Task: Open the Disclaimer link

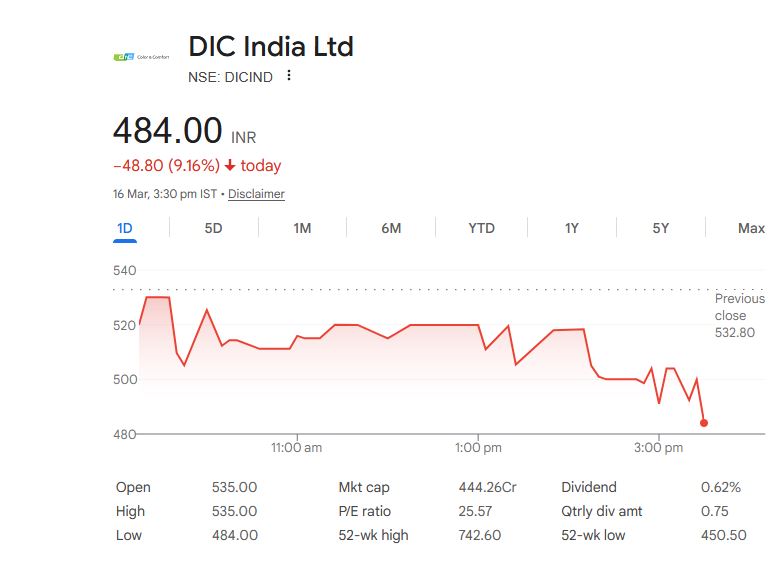Action: (x=256, y=194)
